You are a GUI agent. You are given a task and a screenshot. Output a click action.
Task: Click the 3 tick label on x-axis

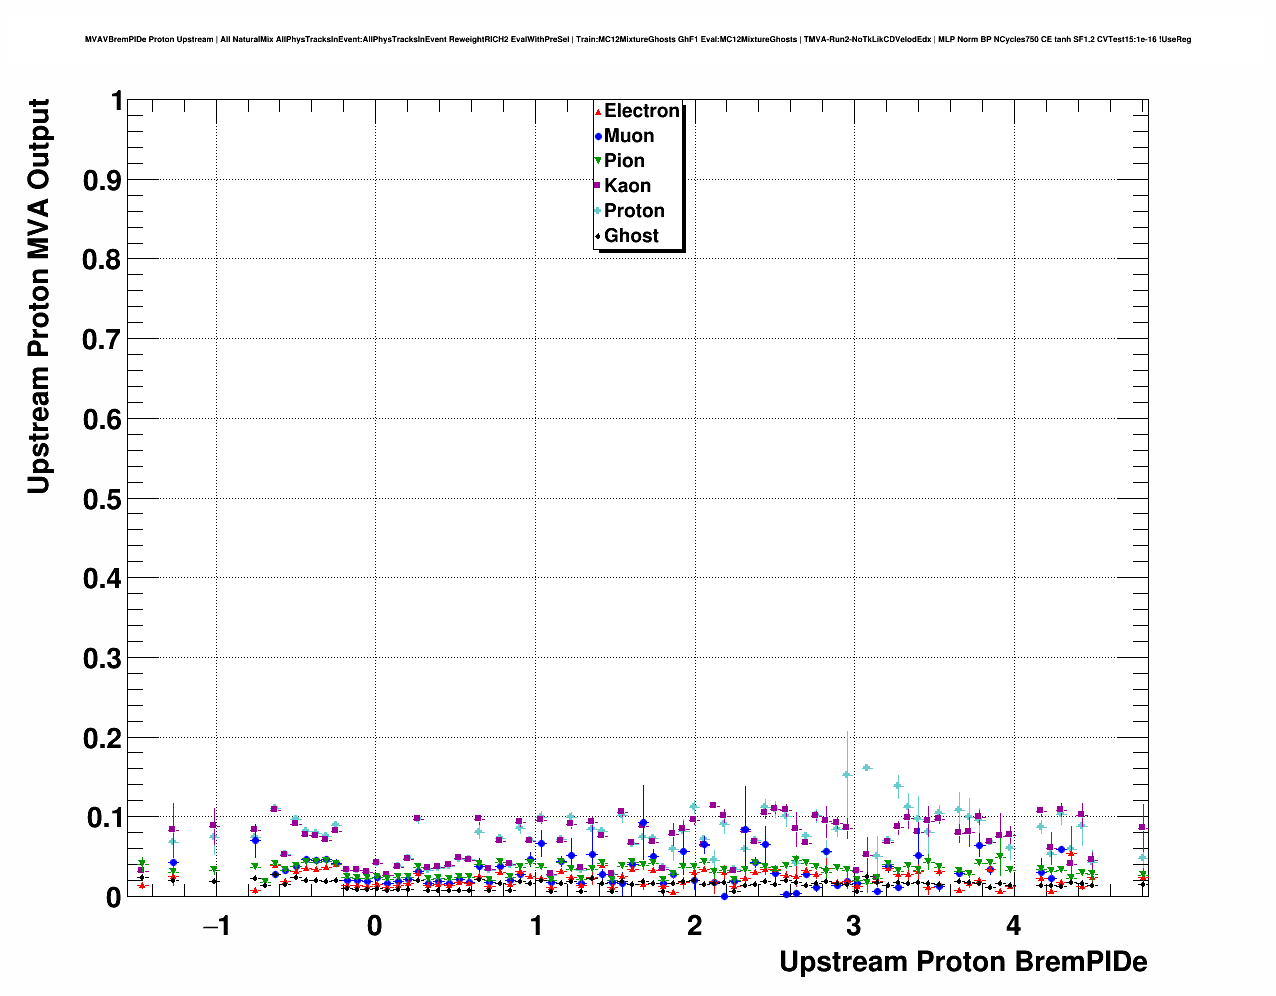click(x=853, y=926)
